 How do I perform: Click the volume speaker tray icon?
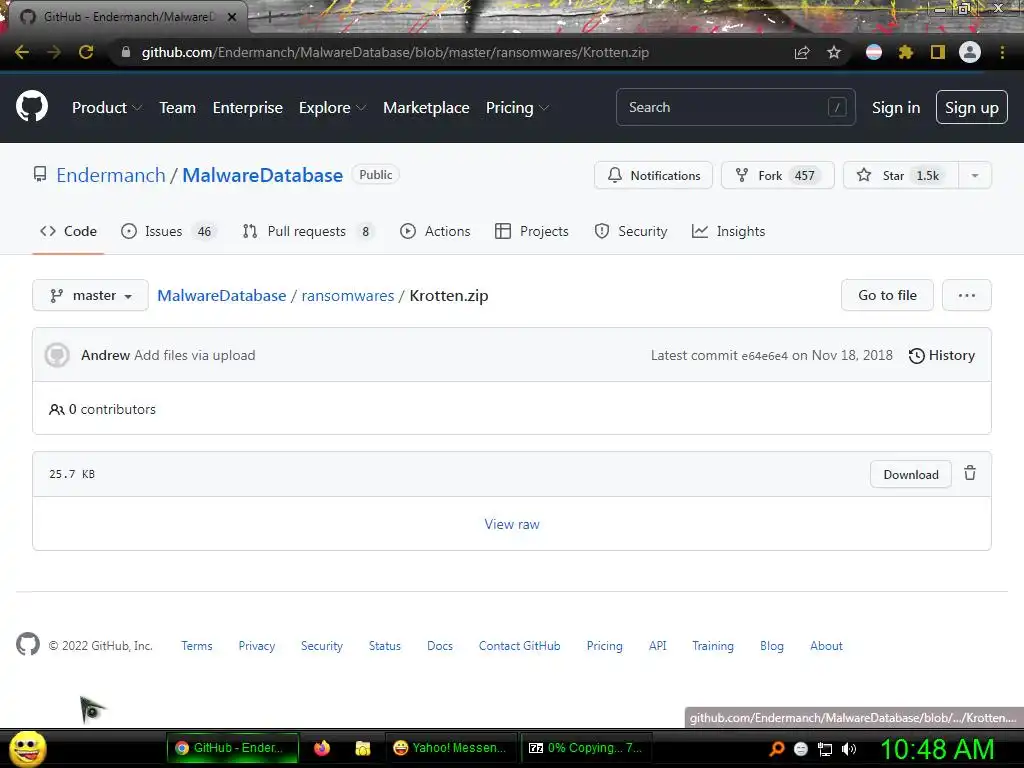[x=849, y=749]
